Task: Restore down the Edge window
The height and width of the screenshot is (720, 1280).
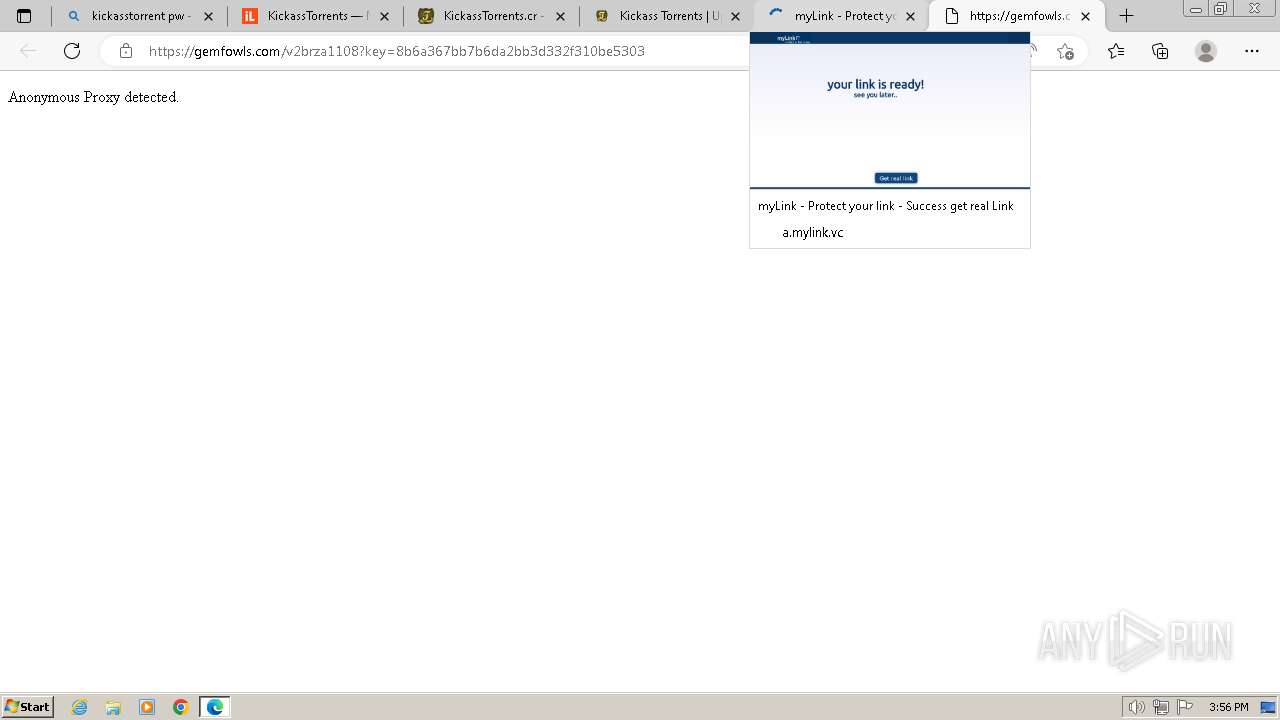Action: (1221, 9)
